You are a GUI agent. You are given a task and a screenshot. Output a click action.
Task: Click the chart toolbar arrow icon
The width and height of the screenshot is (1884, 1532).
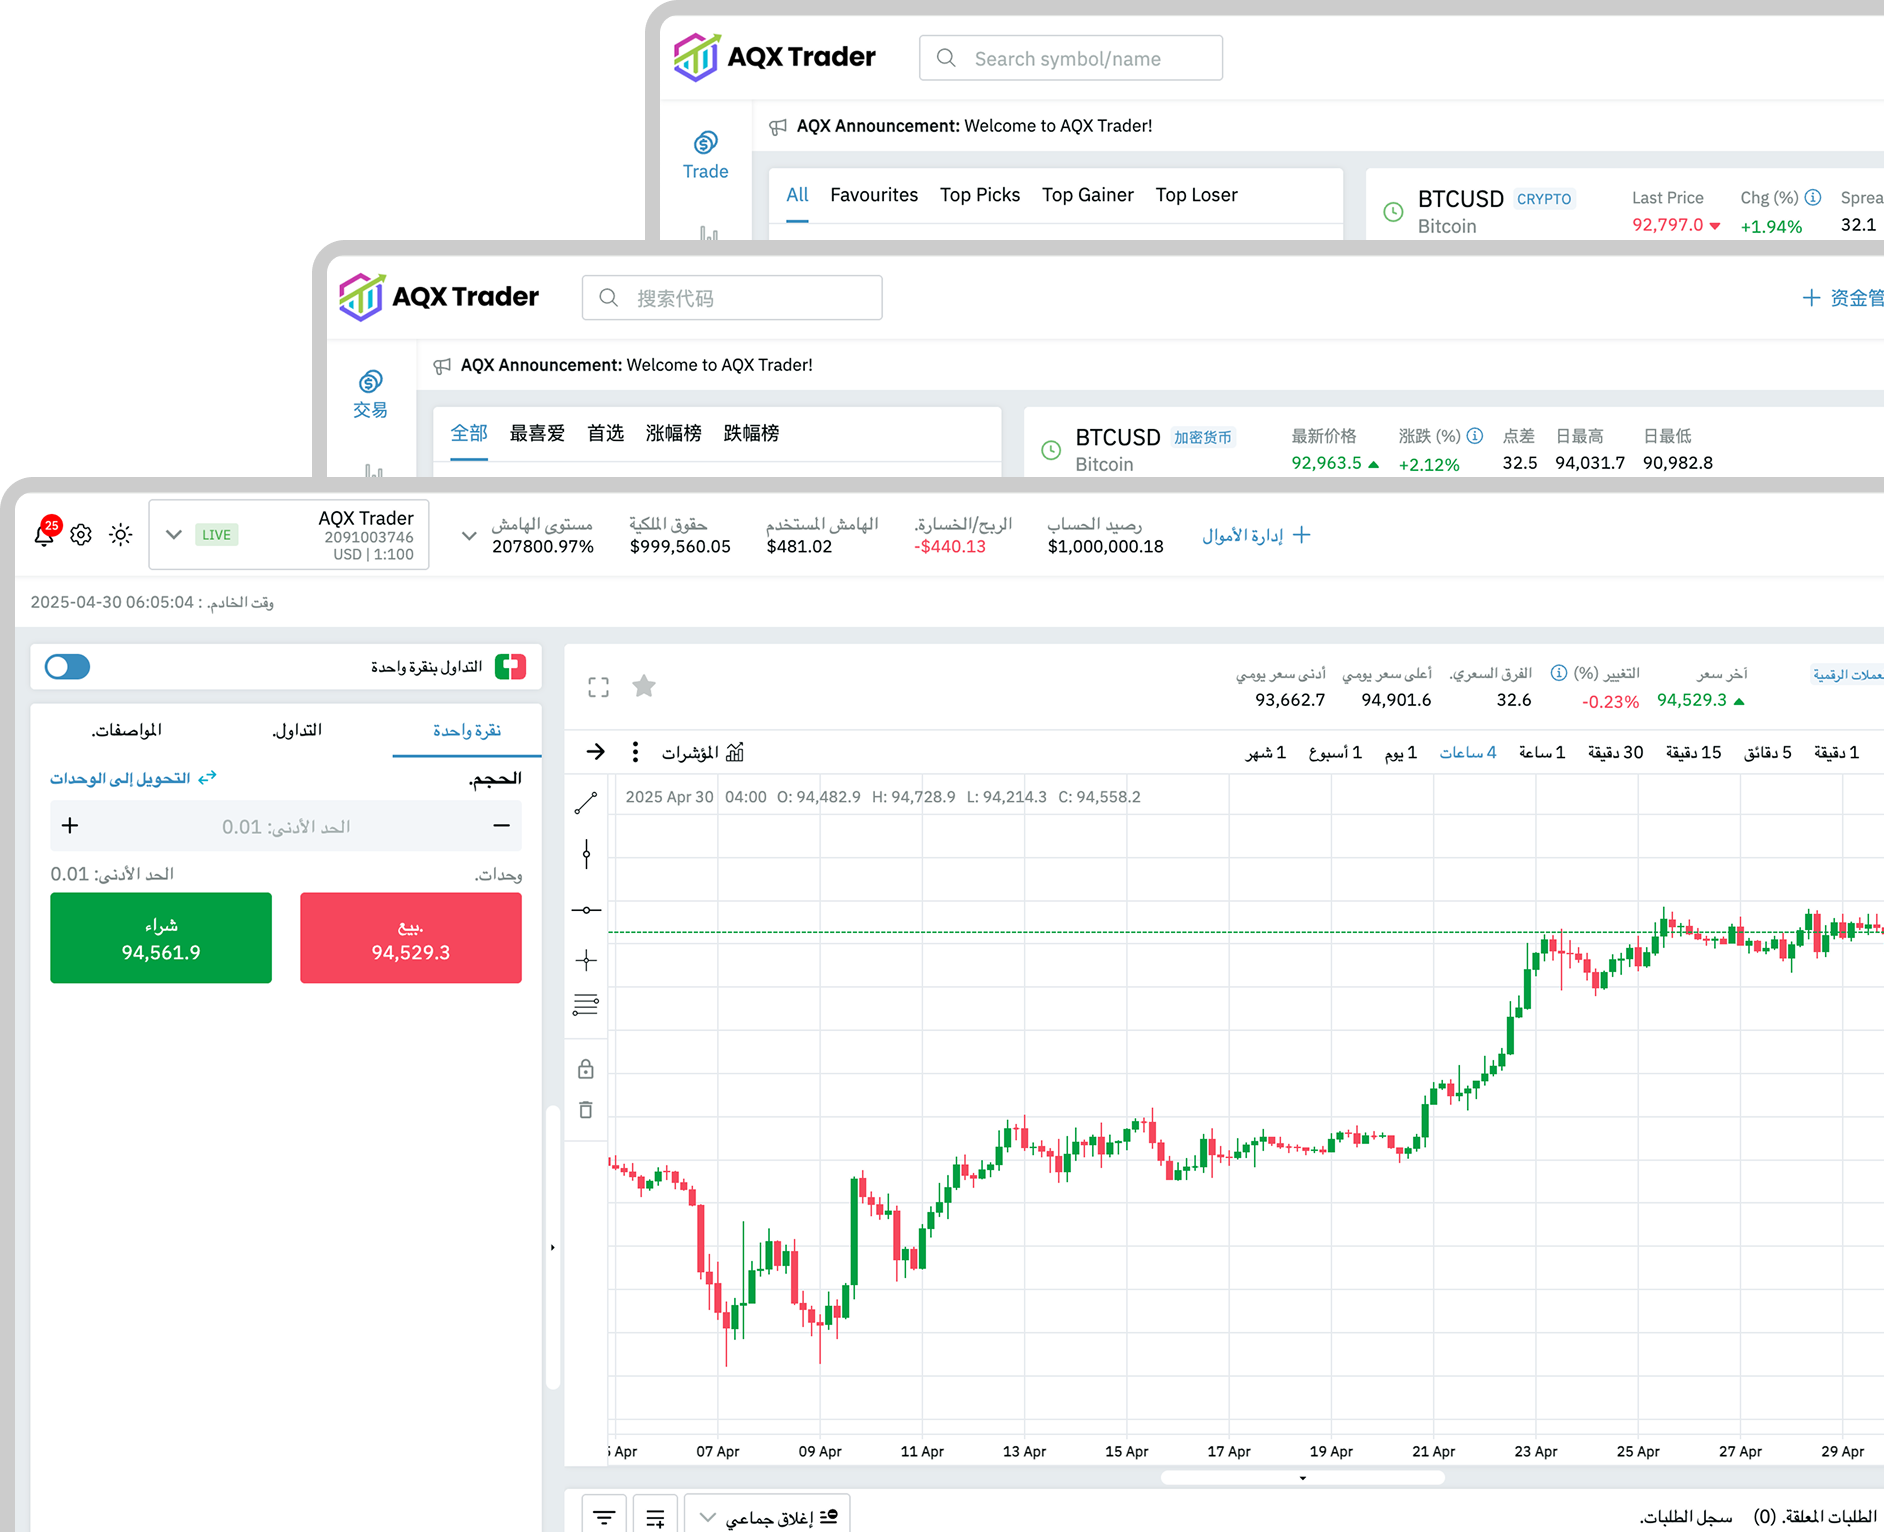coord(596,752)
